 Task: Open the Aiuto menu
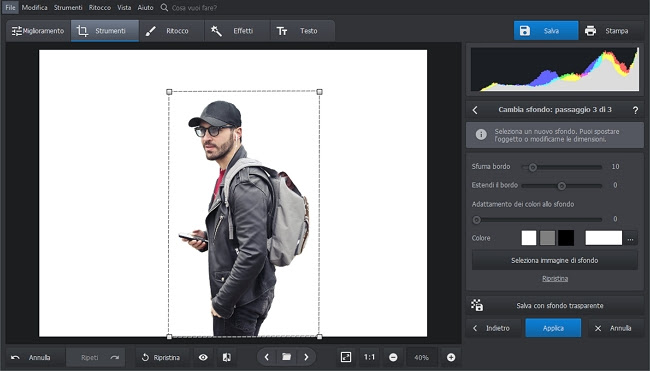pos(146,7)
